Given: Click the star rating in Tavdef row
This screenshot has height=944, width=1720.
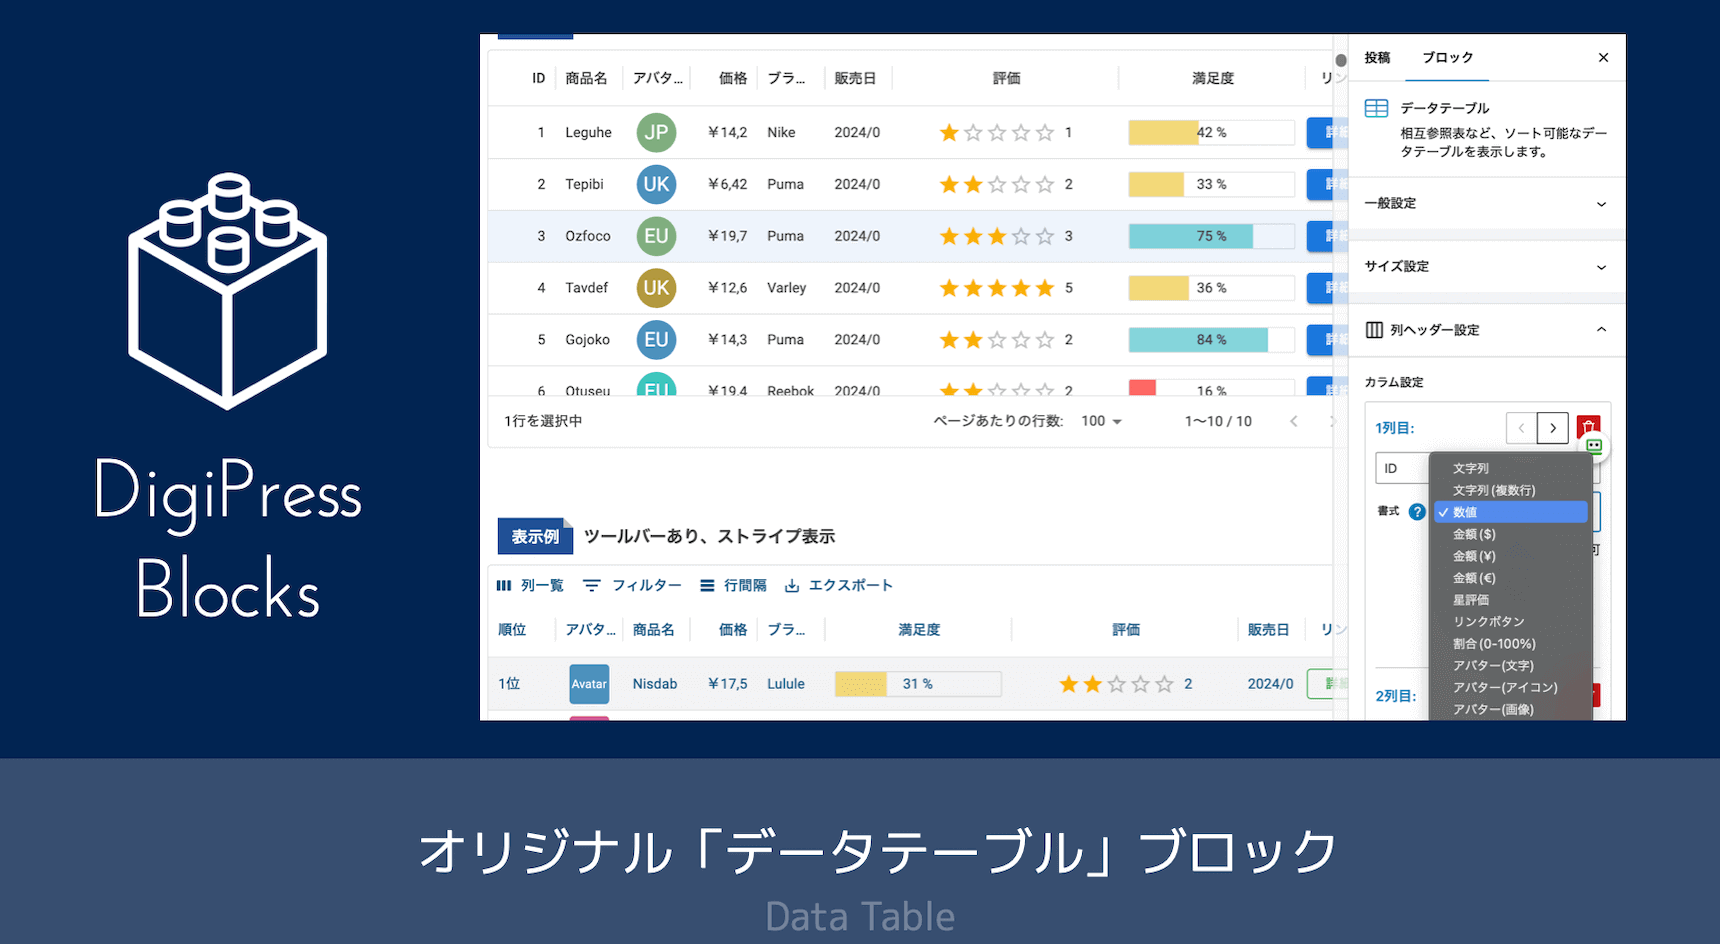Looking at the screenshot, I should pyautogui.click(x=997, y=288).
